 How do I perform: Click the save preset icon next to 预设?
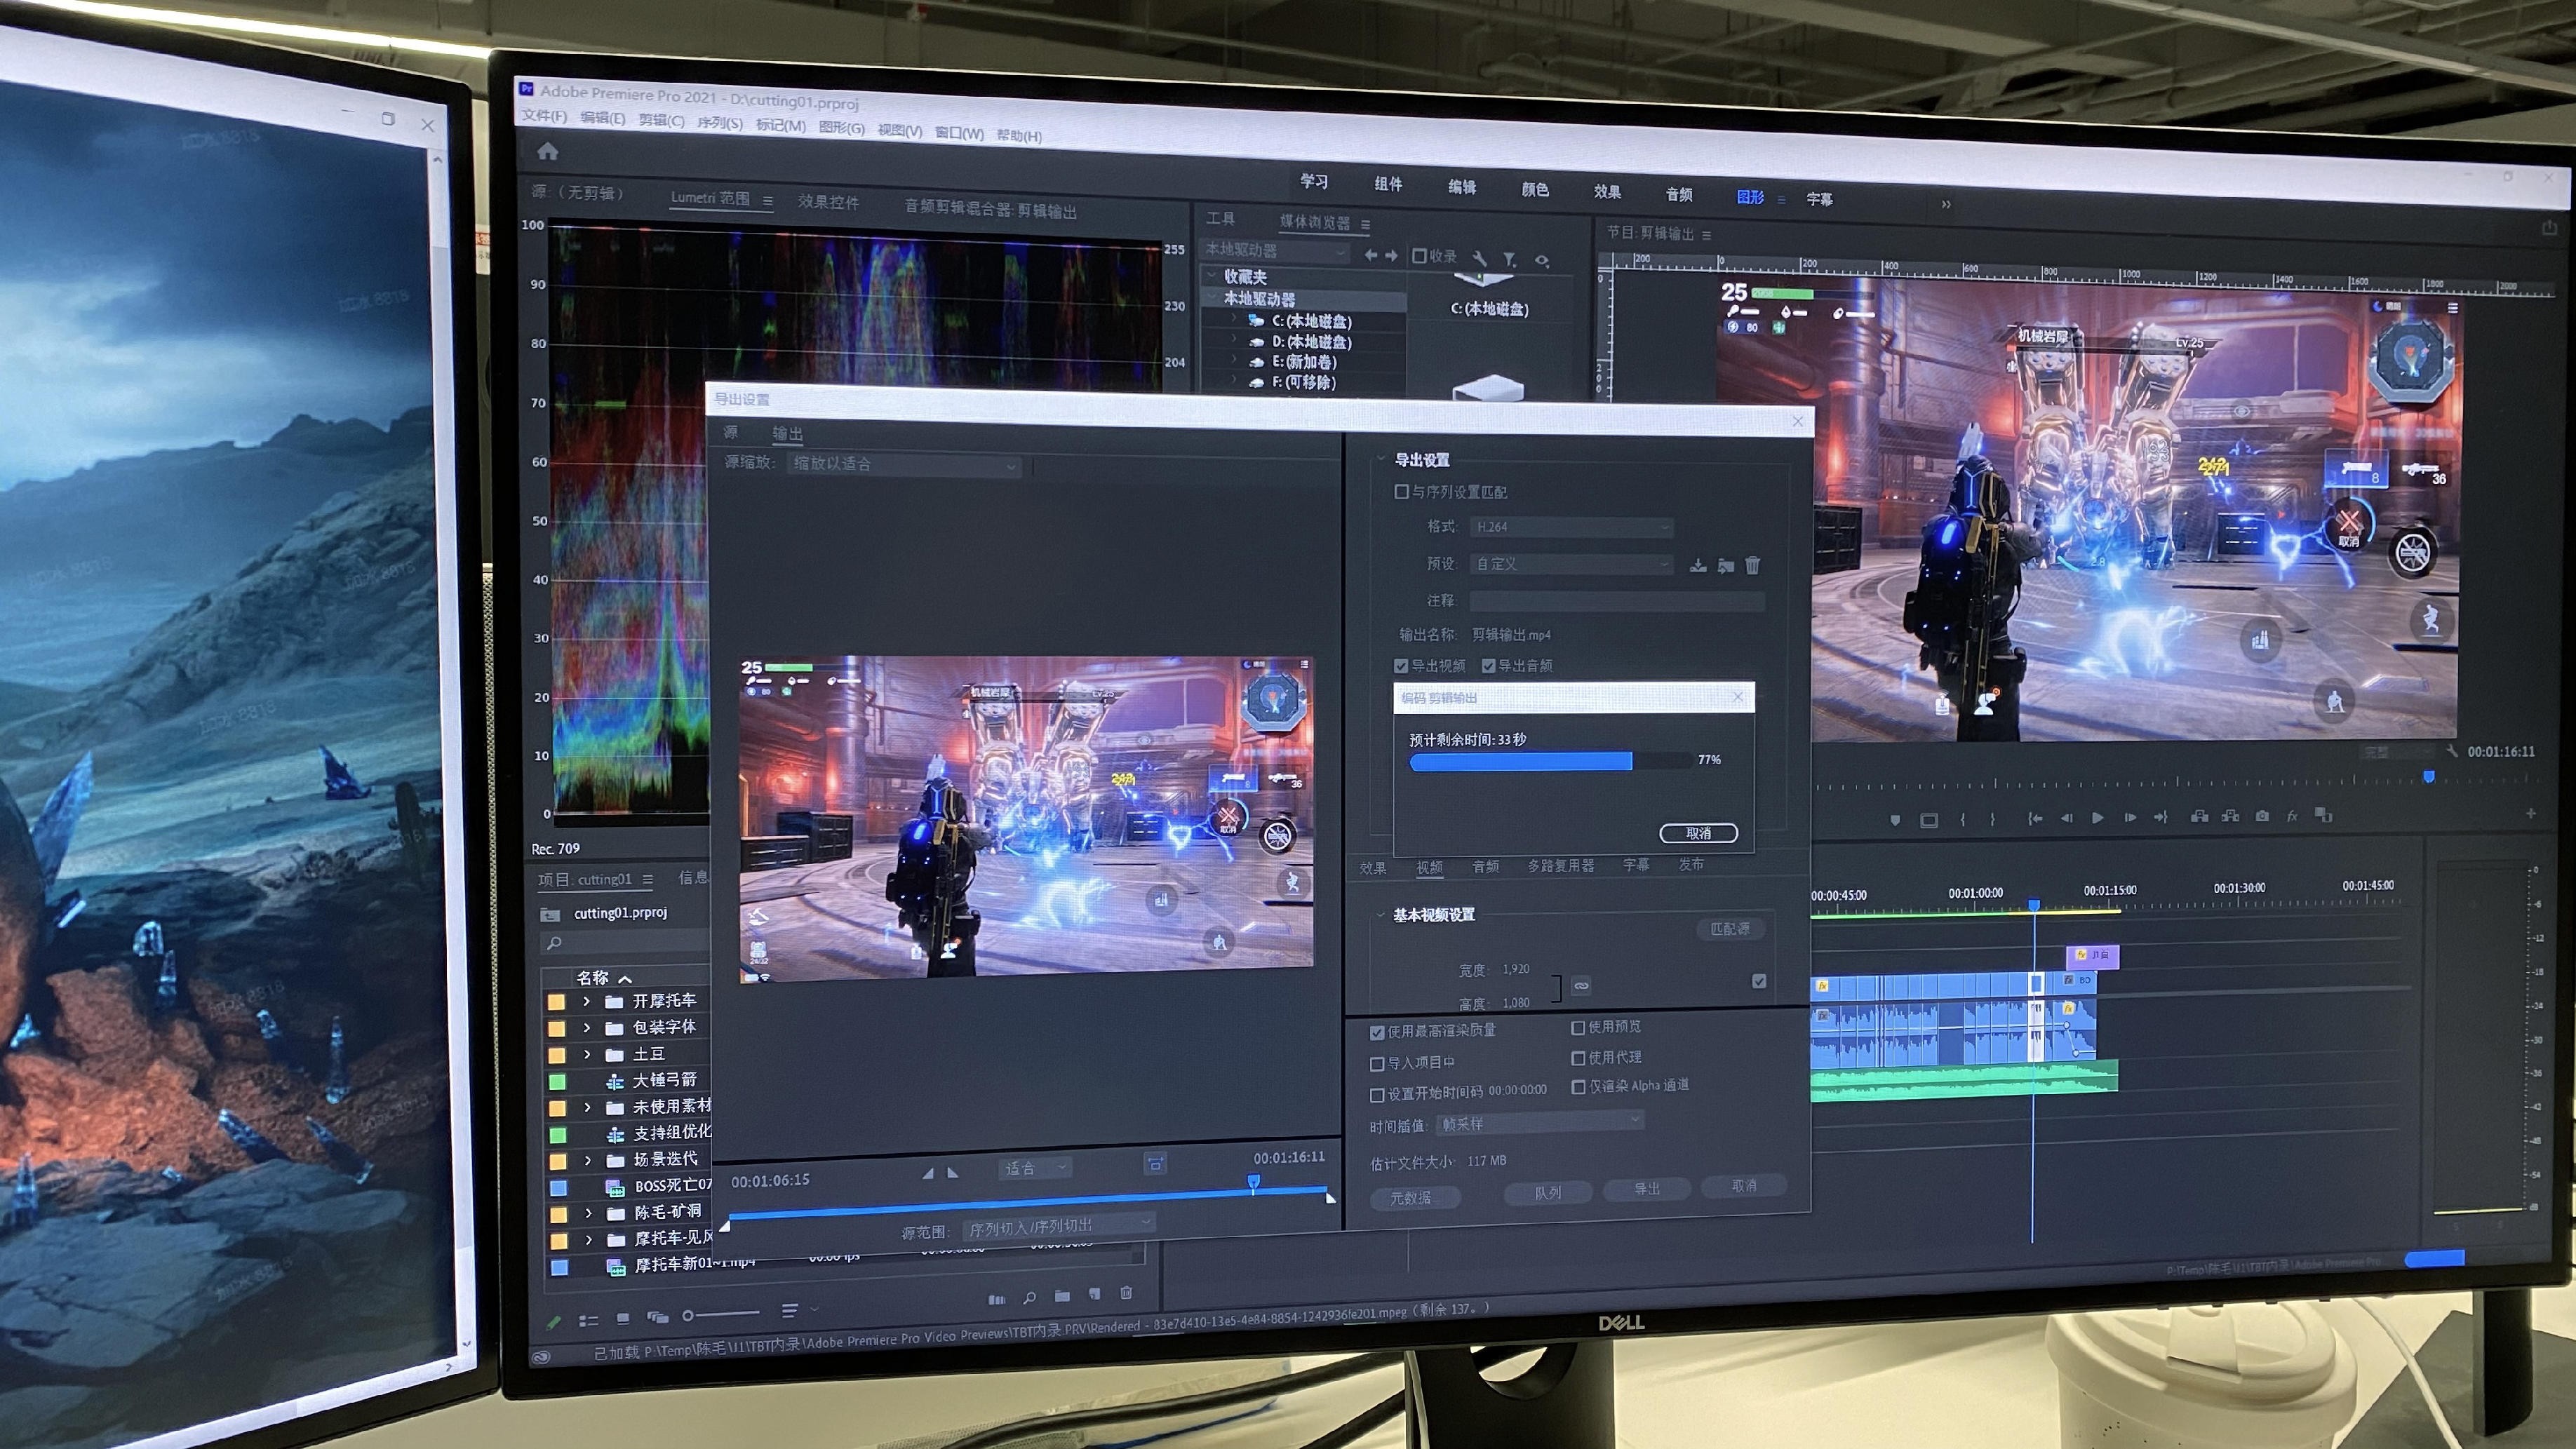[x=1698, y=565]
